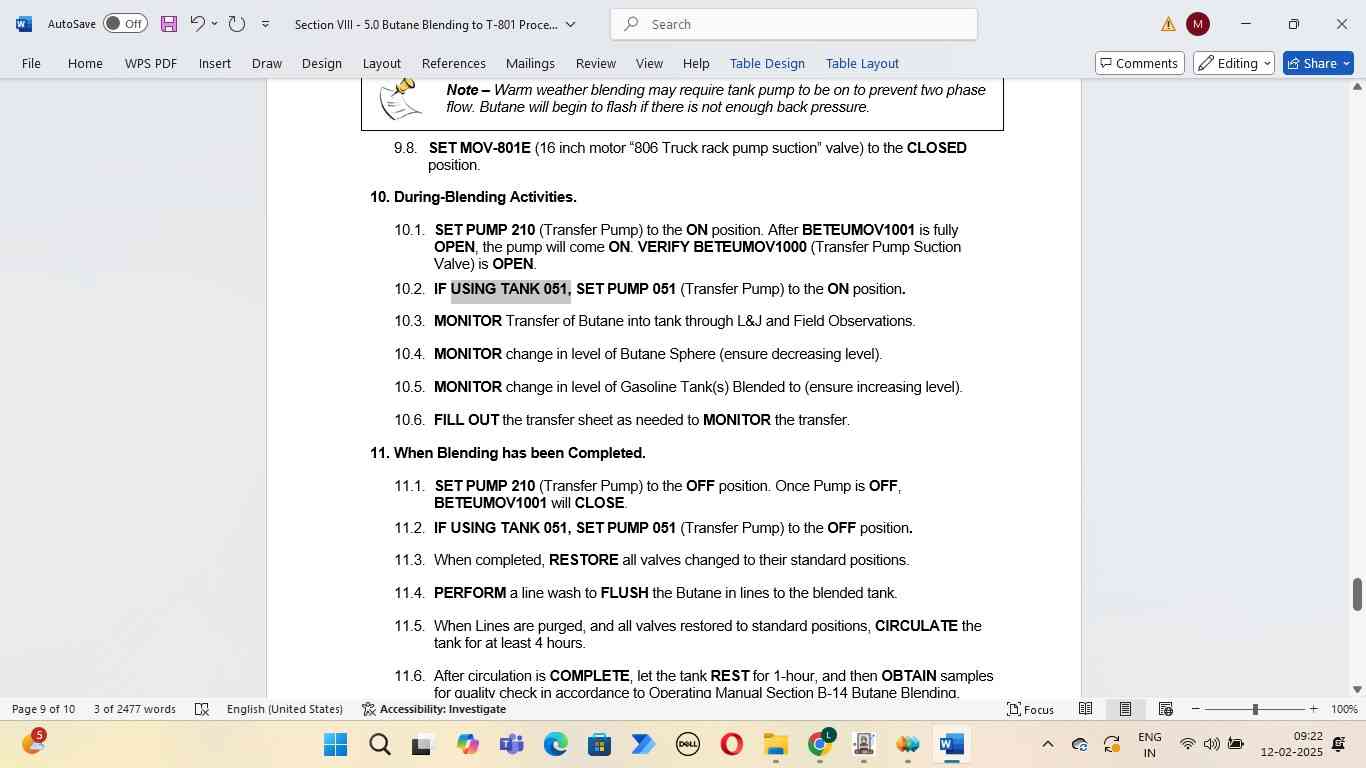Click the yellow warning alert icon
The image size is (1366, 768).
[x=1168, y=24]
